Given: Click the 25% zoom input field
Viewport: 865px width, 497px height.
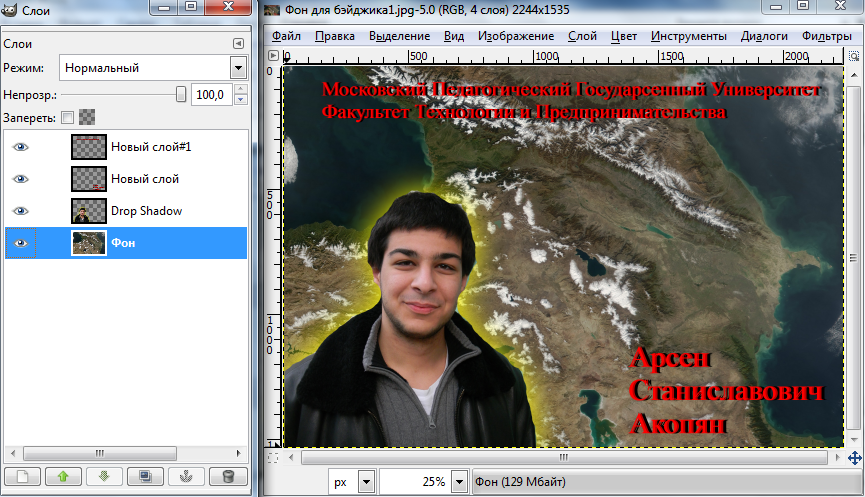Looking at the screenshot, I should (x=415, y=482).
